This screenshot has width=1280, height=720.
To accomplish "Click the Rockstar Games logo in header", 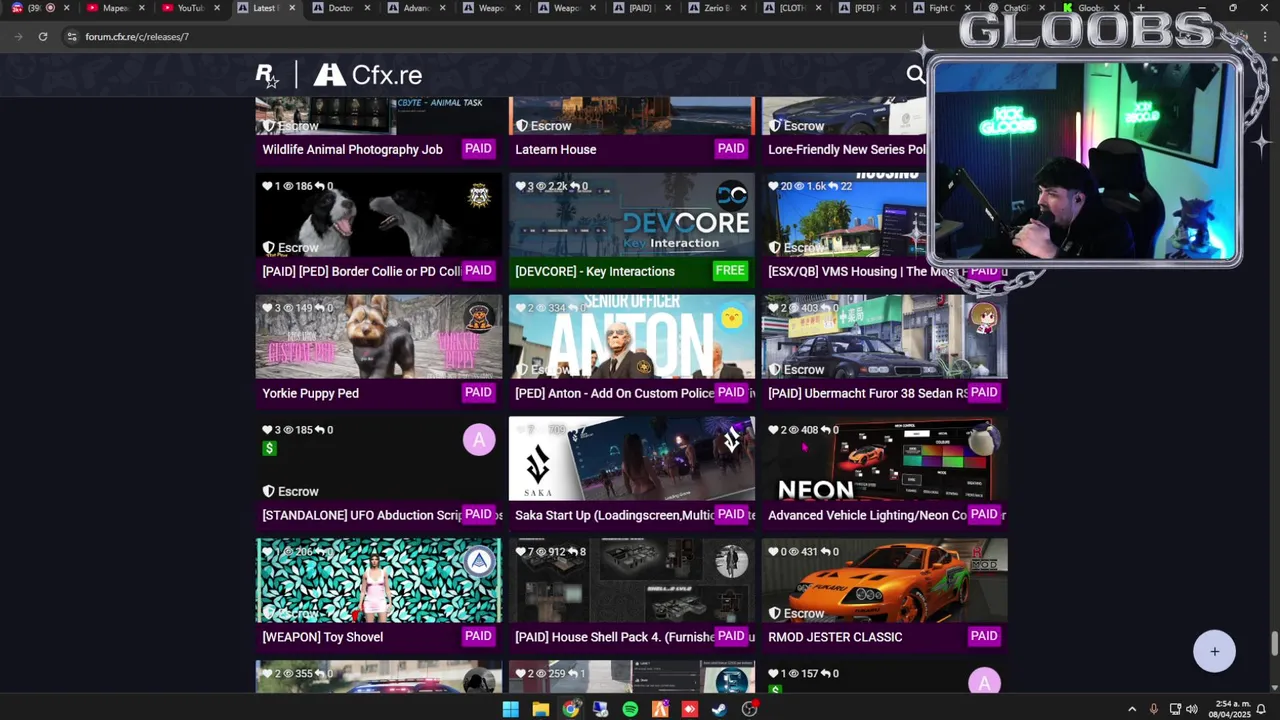I will coord(266,75).
